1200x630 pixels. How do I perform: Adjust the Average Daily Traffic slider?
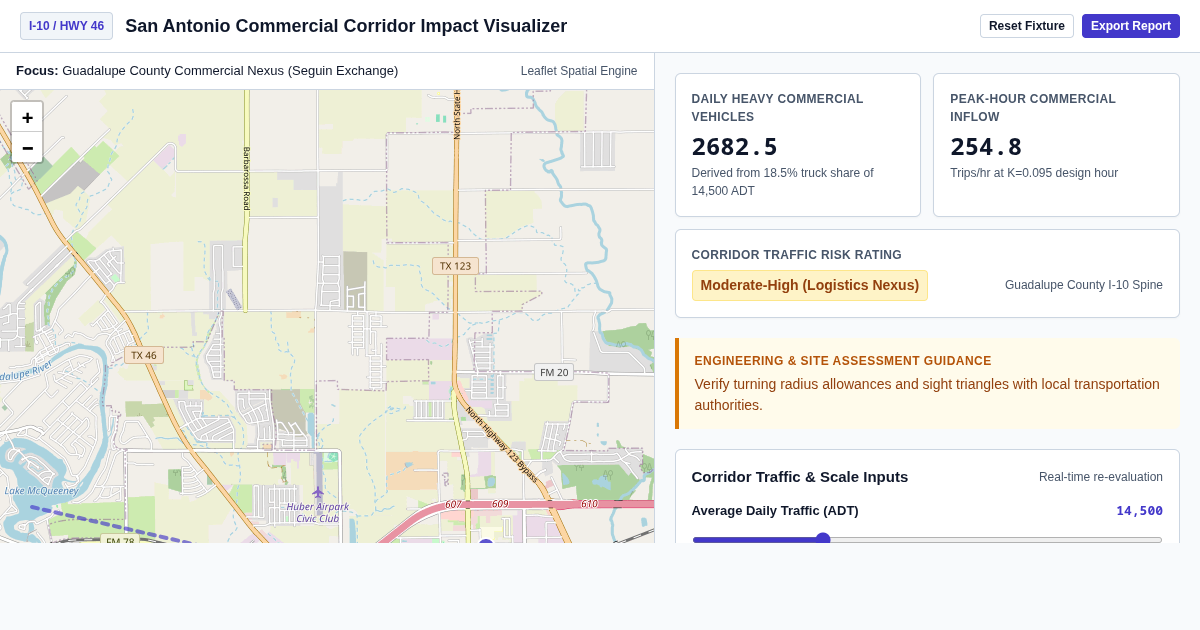927,539
